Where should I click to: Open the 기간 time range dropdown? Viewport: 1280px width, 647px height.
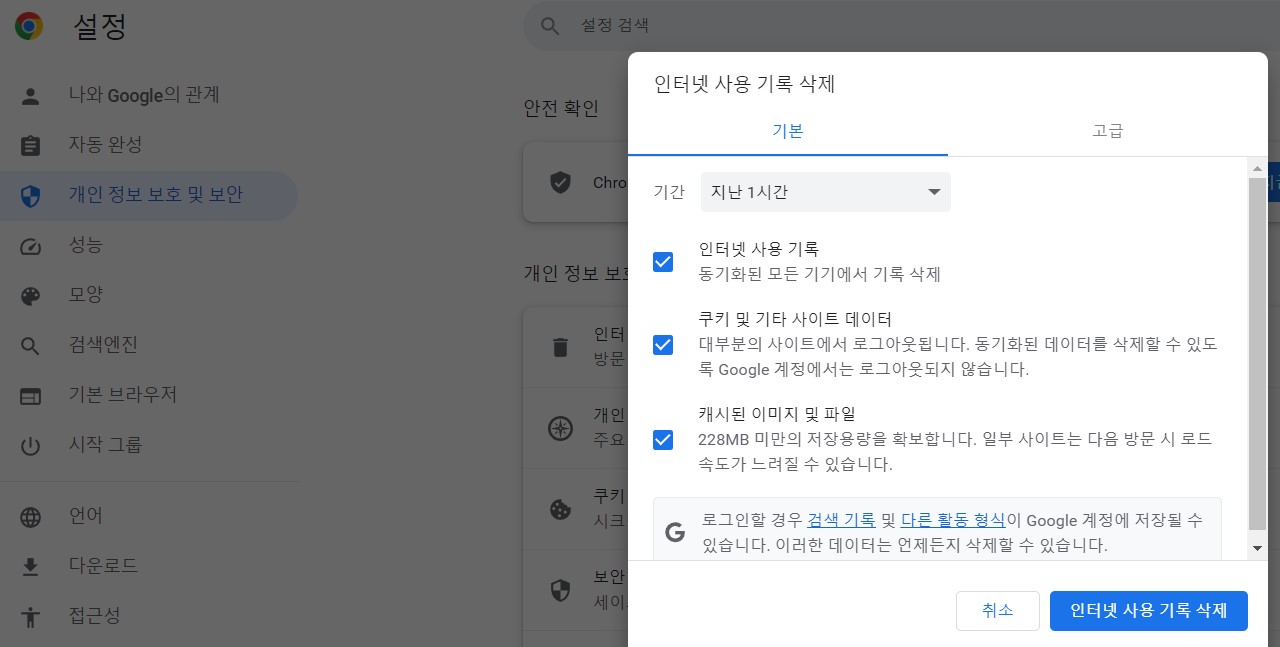[824, 192]
